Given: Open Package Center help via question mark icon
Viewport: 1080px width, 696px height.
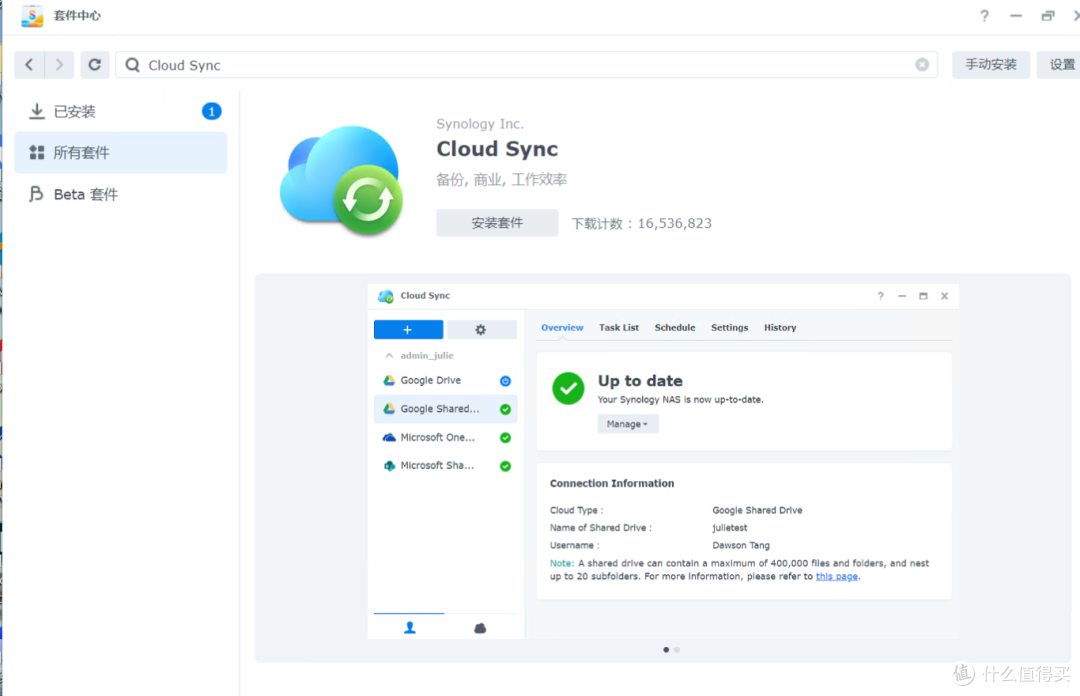Looking at the screenshot, I should point(983,16).
